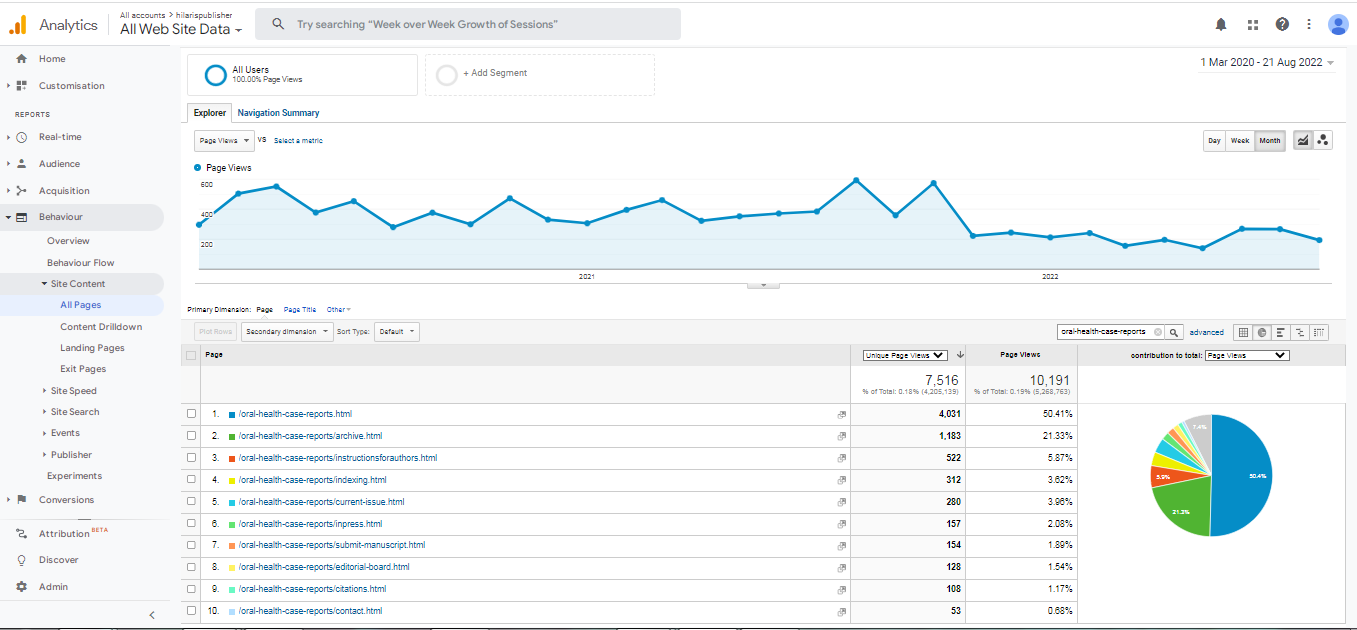
Task: Click the Admin gear icon in sidebar
Action: pyautogui.click(x=21, y=587)
